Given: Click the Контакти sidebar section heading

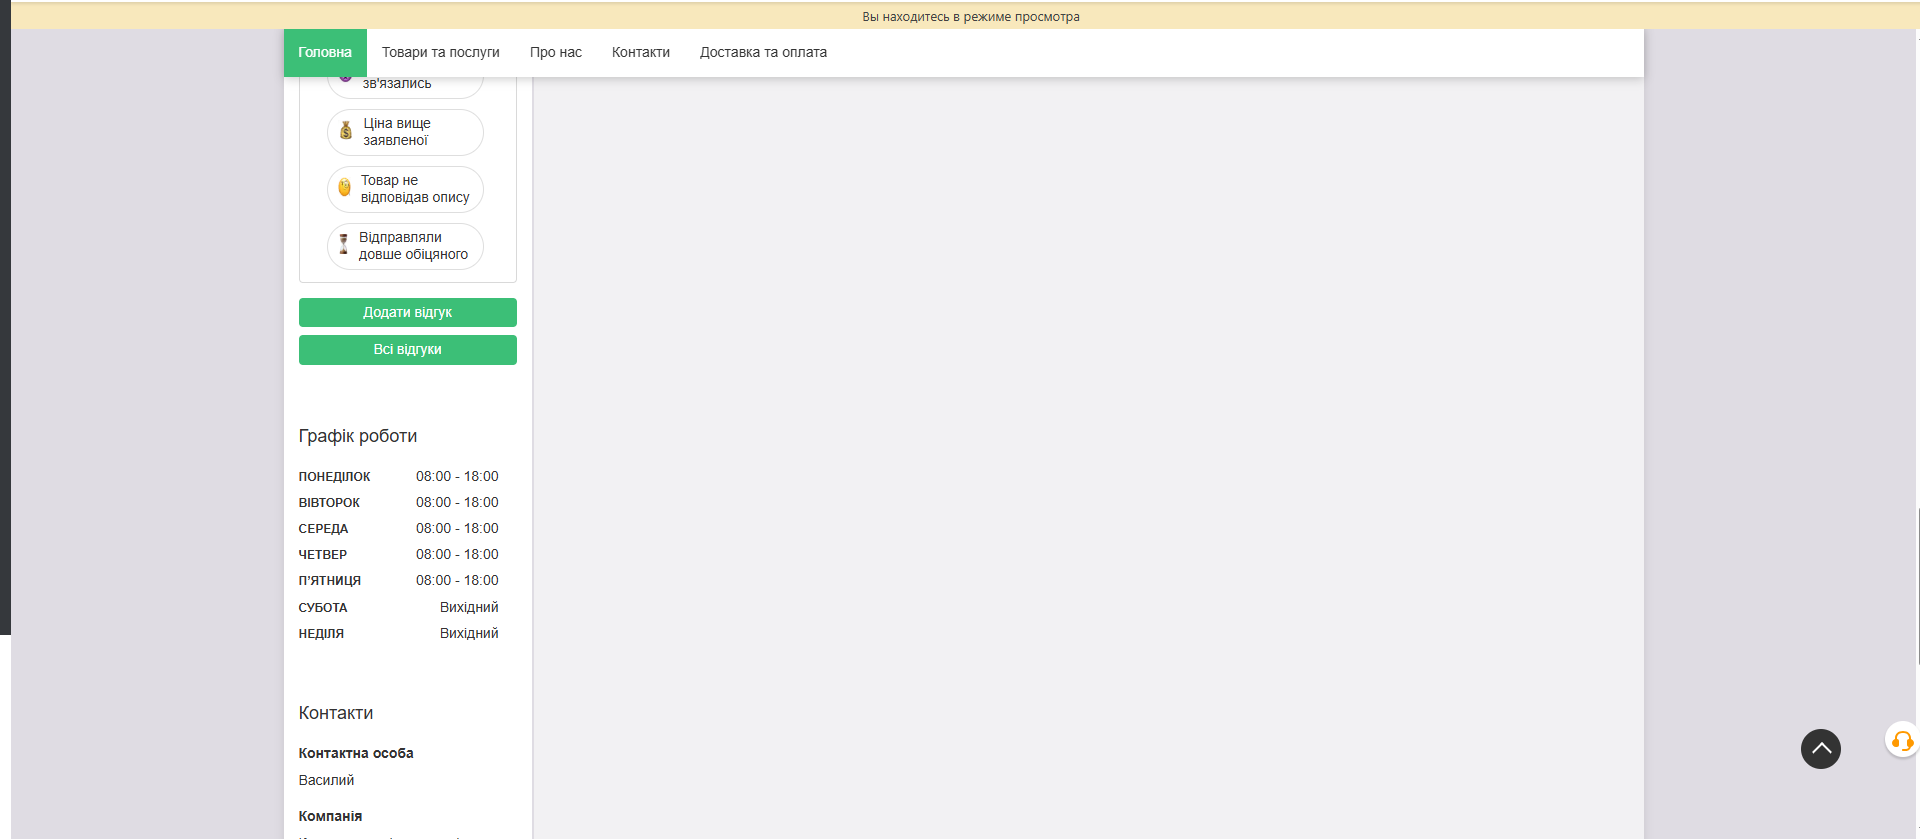Looking at the screenshot, I should (x=335, y=713).
